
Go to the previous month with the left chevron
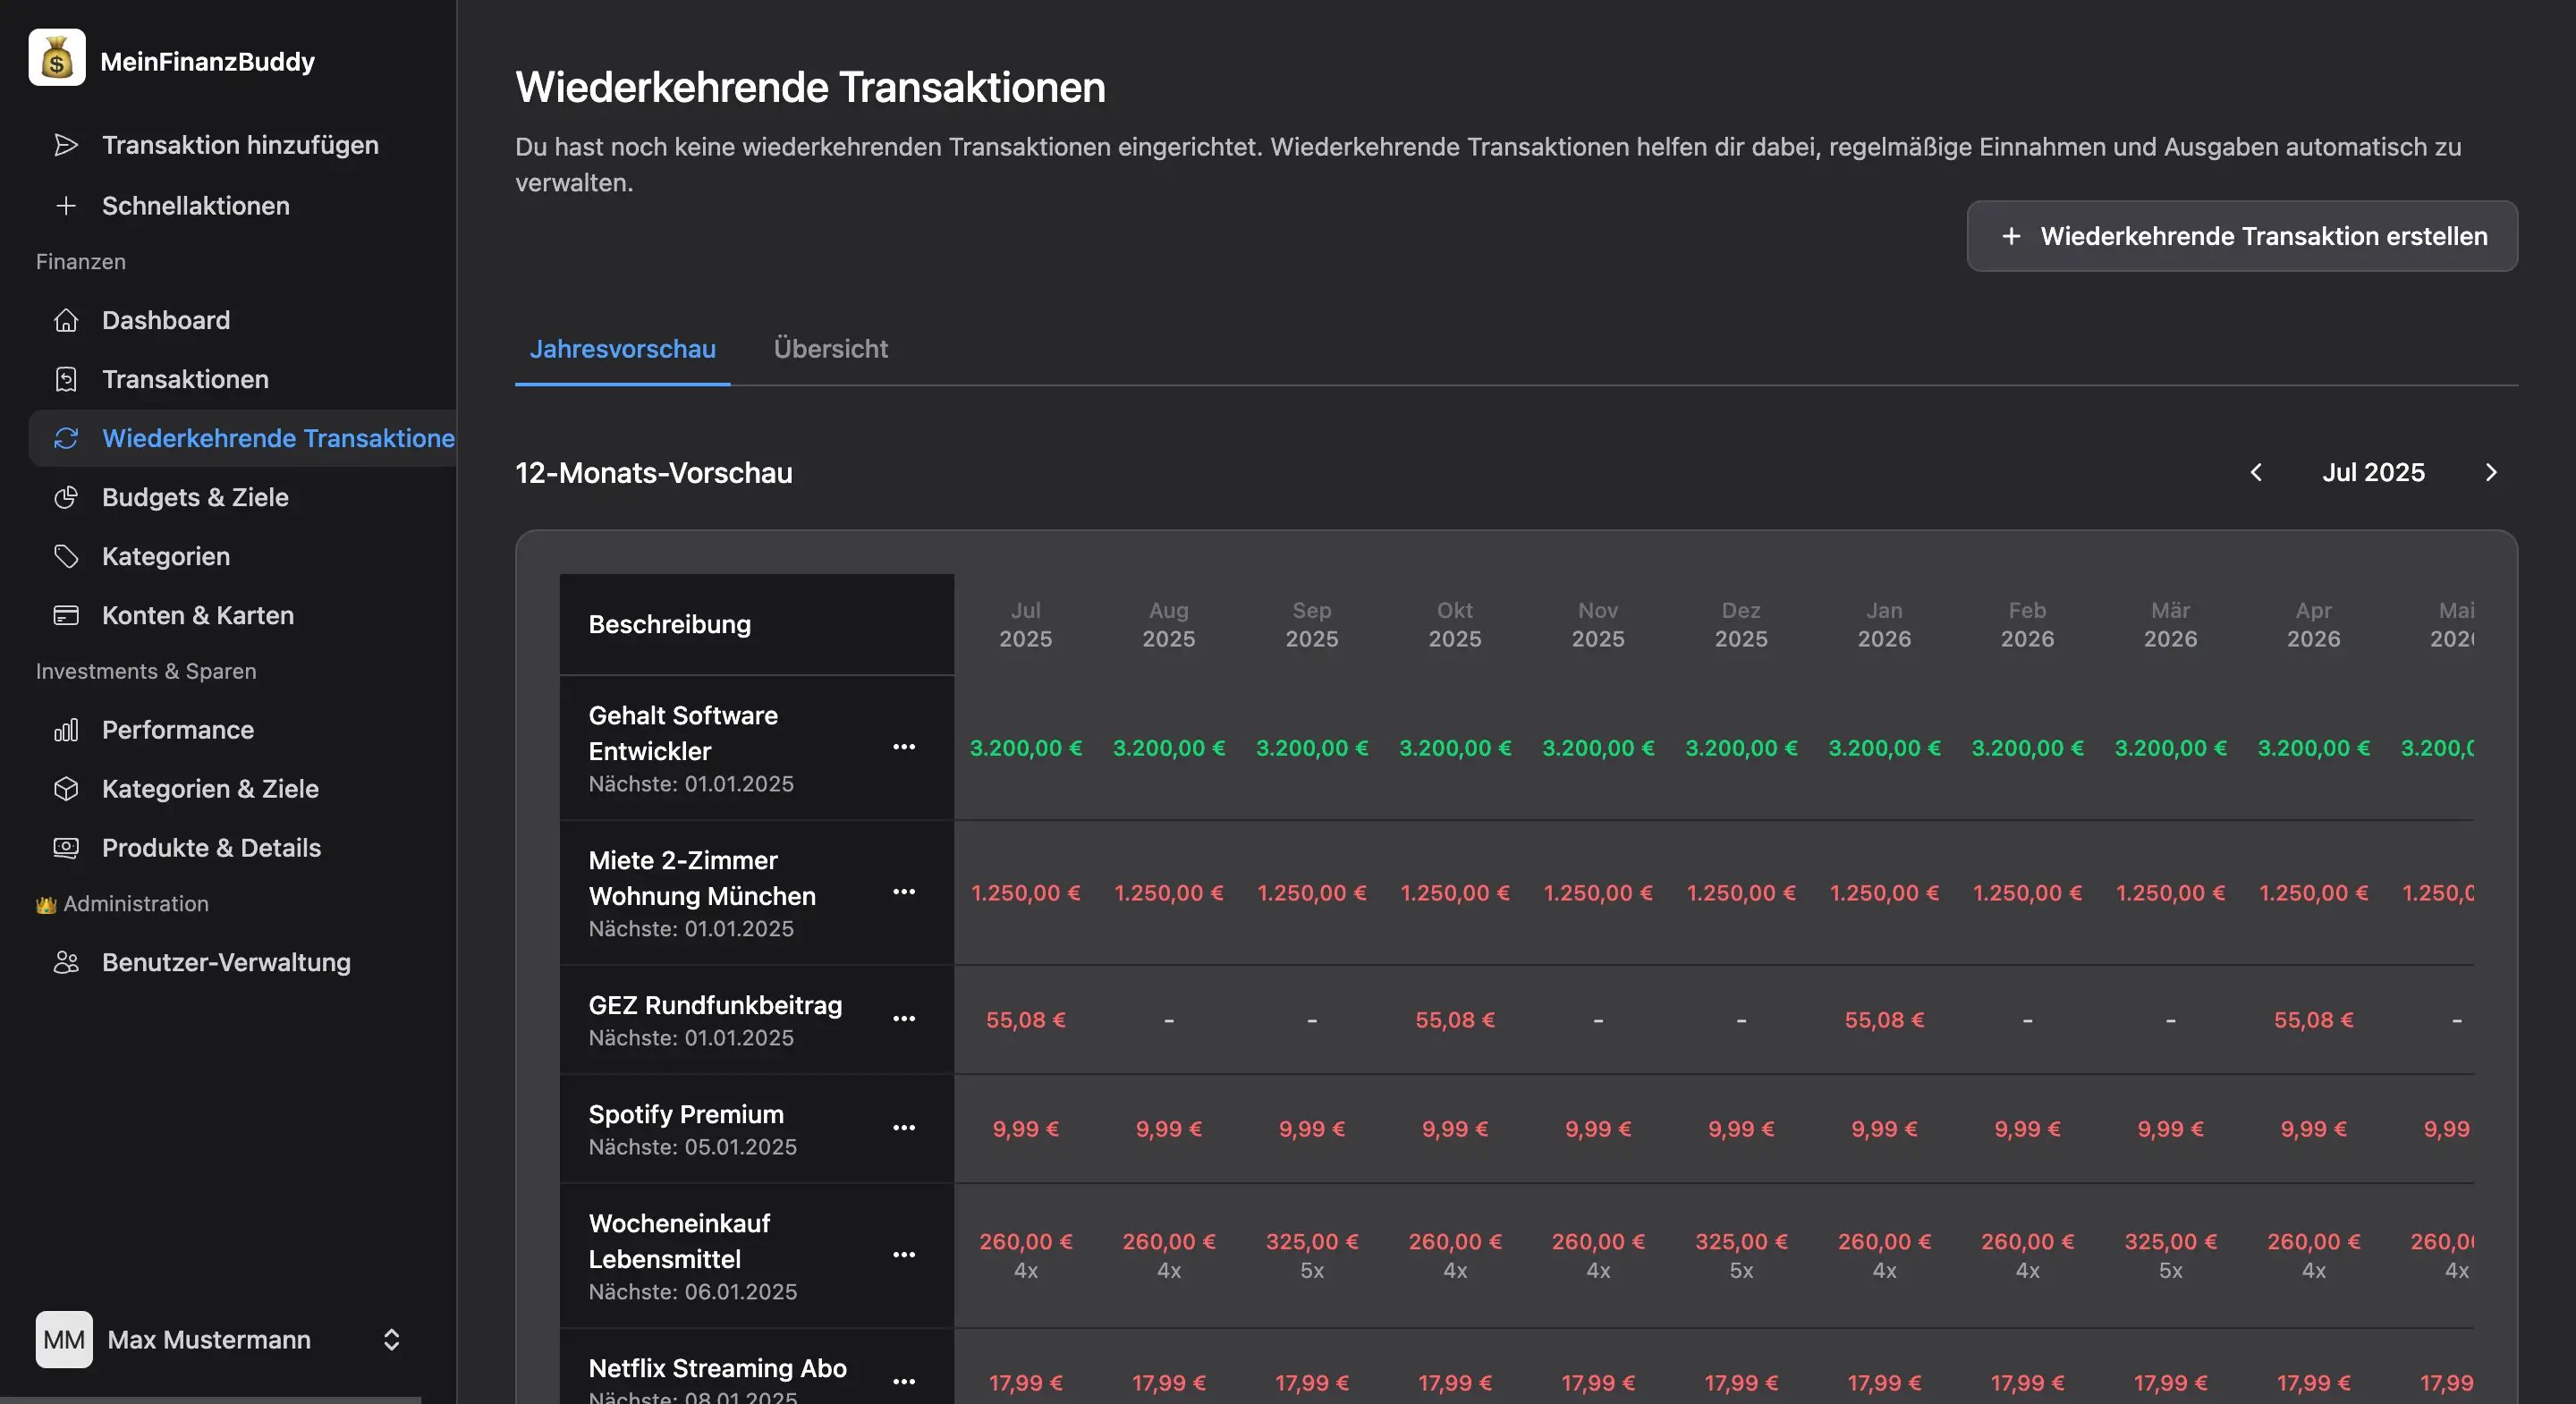pyautogui.click(x=2256, y=472)
